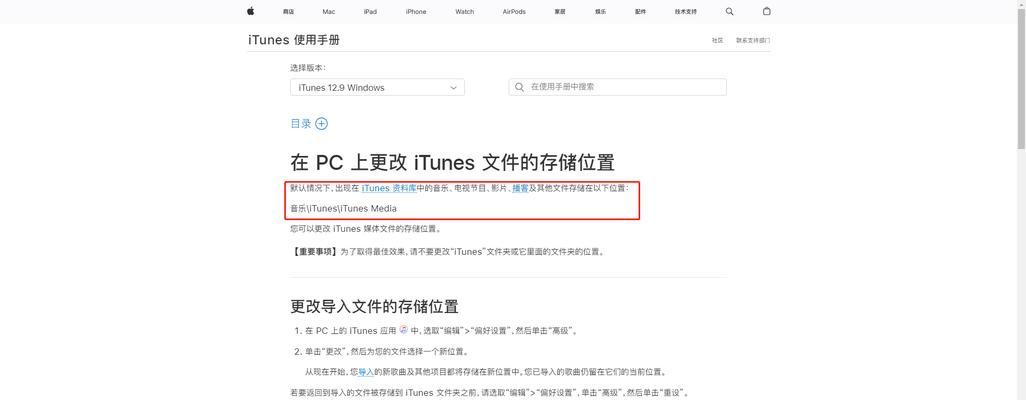Image resolution: width=1026 pixels, height=400 pixels.
Task: Choose Watch in the top navigation
Action: point(465,12)
